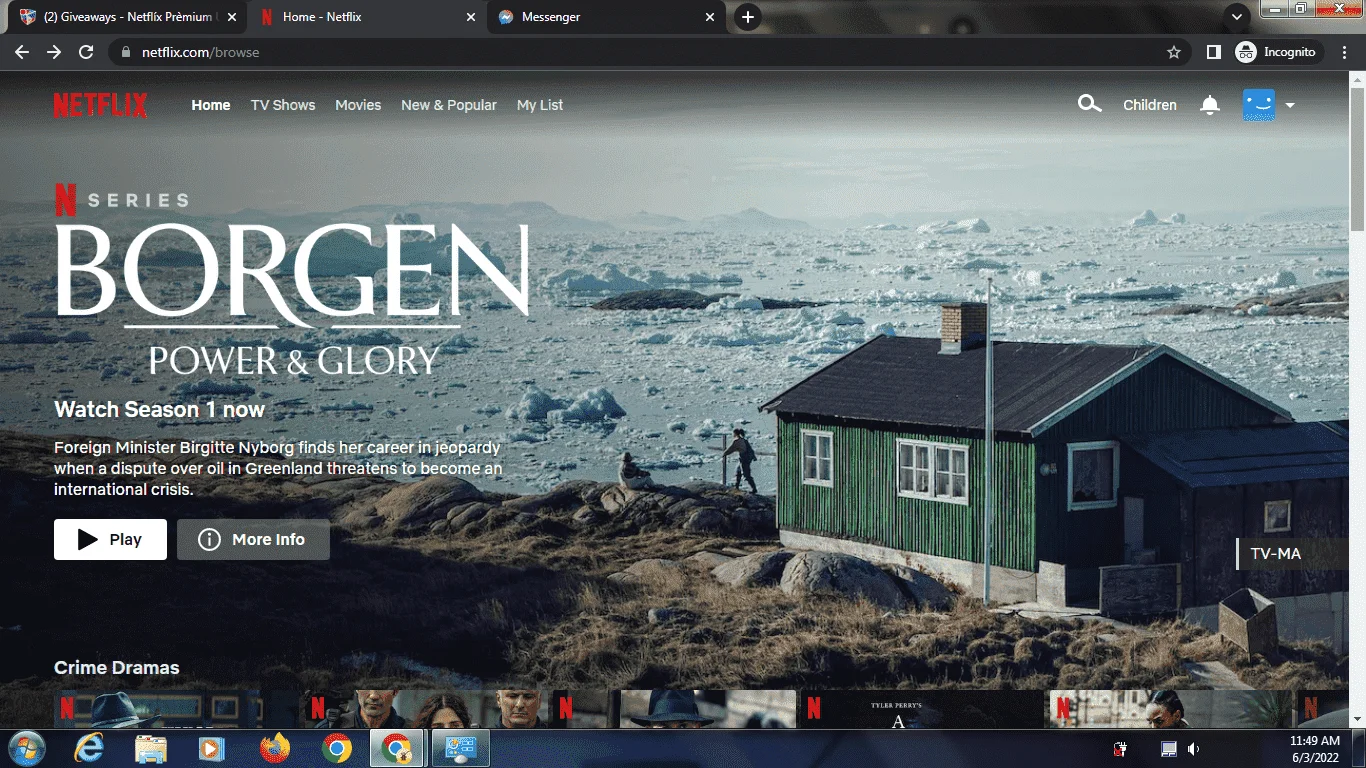Open Movies in the Netflix navigation
The image size is (1366, 768).
pos(358,105)
